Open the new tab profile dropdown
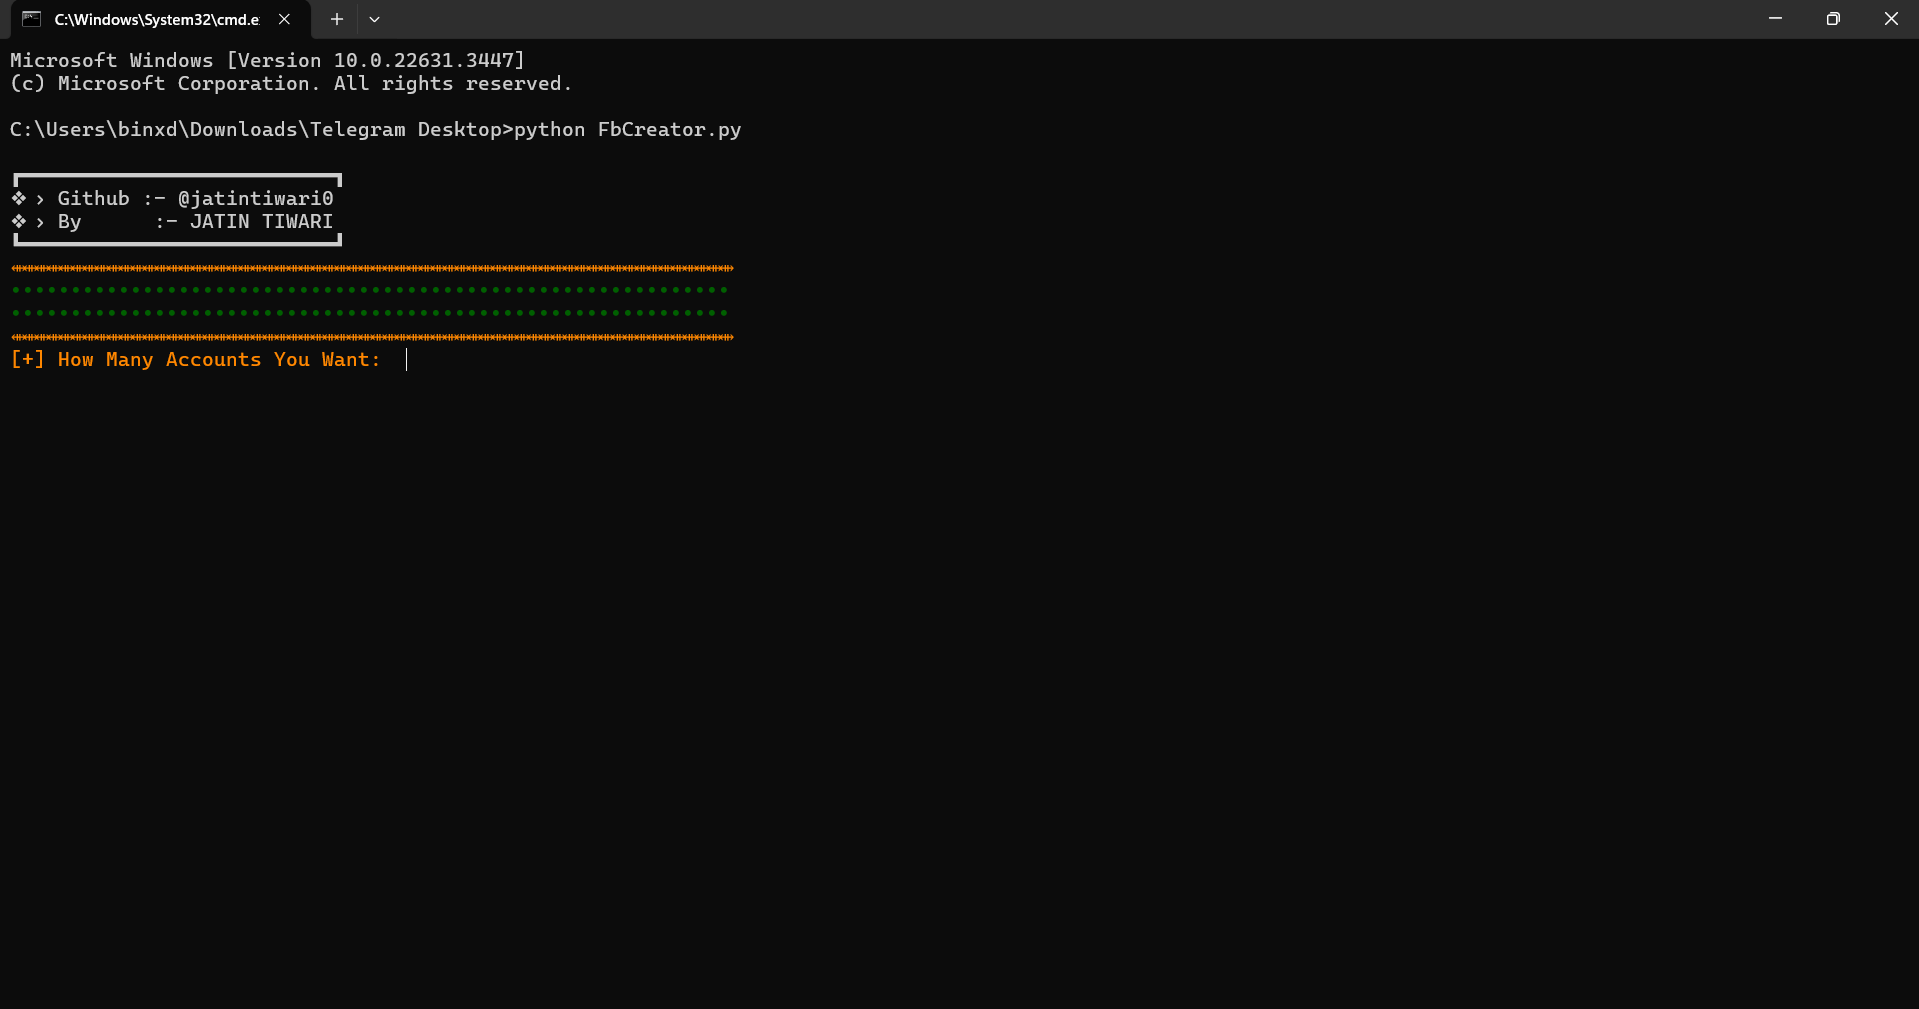The width and height of the screenshot is (1919, 1009). [374, 19]
